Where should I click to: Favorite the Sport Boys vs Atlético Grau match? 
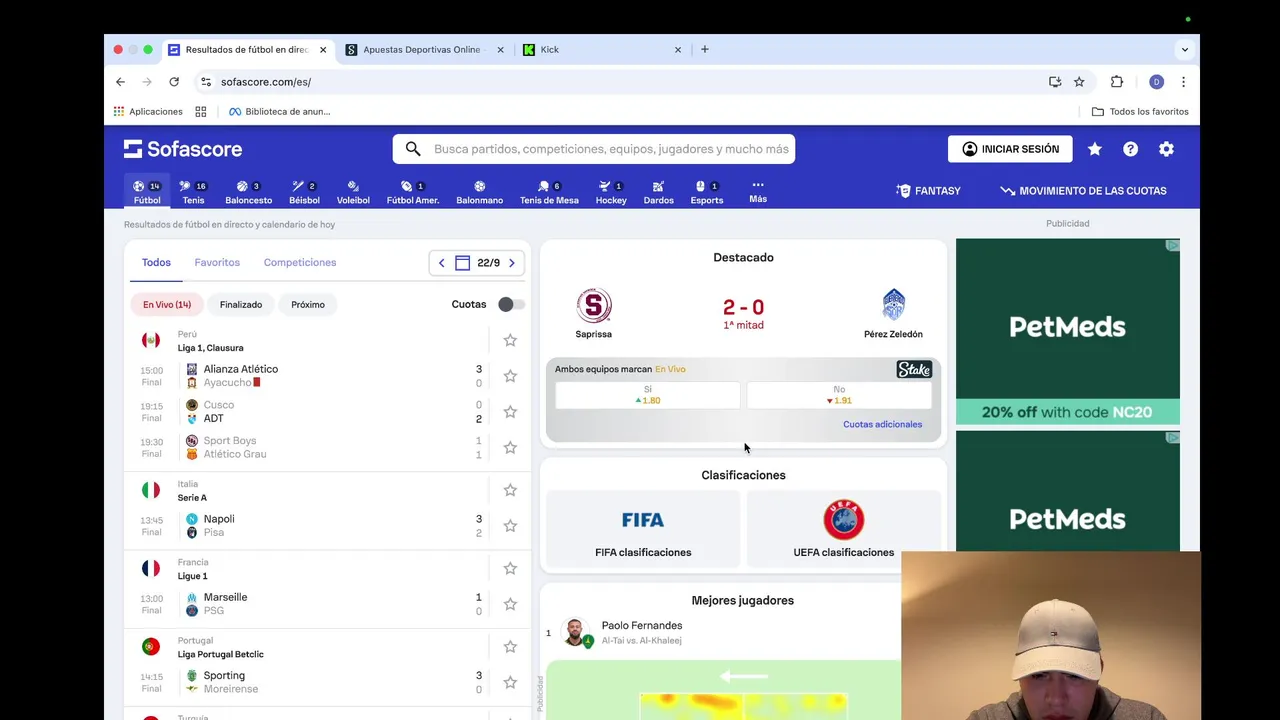510,447
